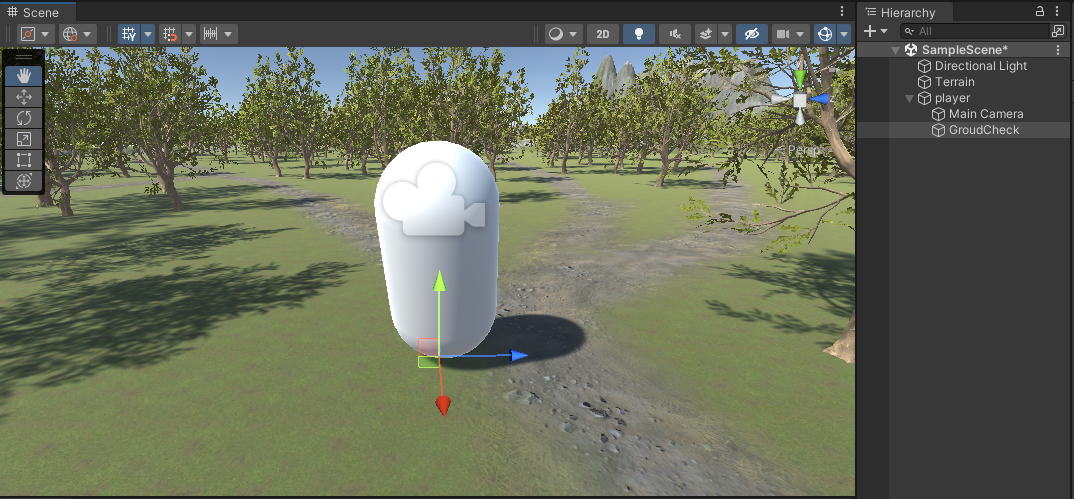The image size is (1074, 499).
Task: Open the scene effects dropdown arrow
Action: [725, 34]
